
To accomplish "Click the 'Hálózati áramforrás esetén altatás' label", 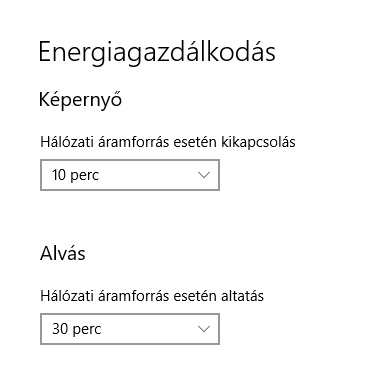I will [152, 296].
